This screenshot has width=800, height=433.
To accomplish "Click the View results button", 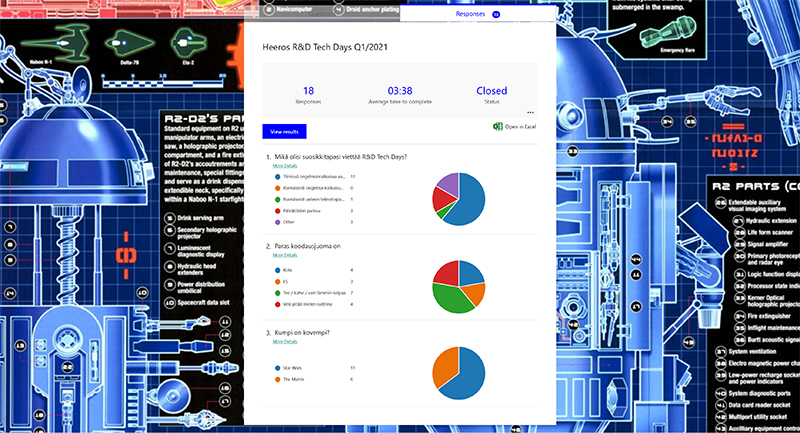I will point(284,132).
